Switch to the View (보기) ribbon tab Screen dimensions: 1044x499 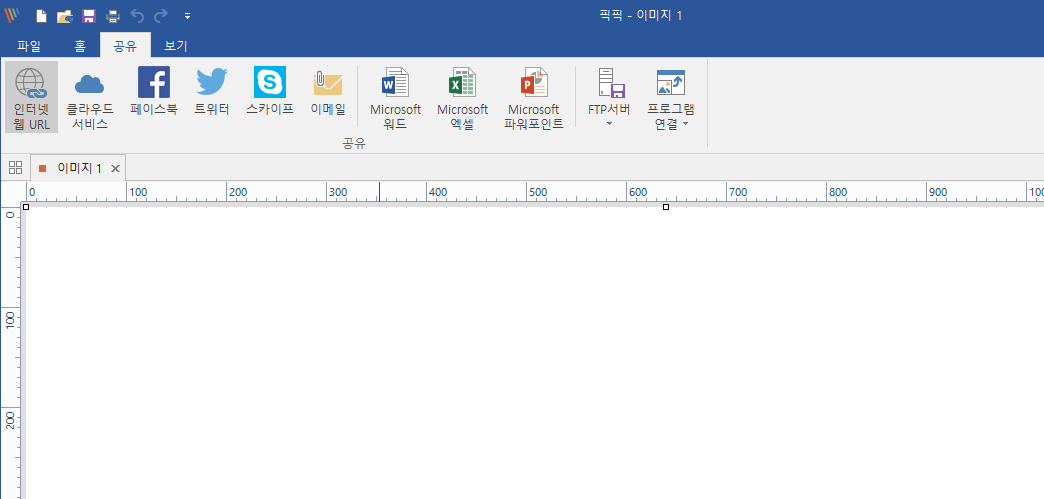(x=176, y=46)
